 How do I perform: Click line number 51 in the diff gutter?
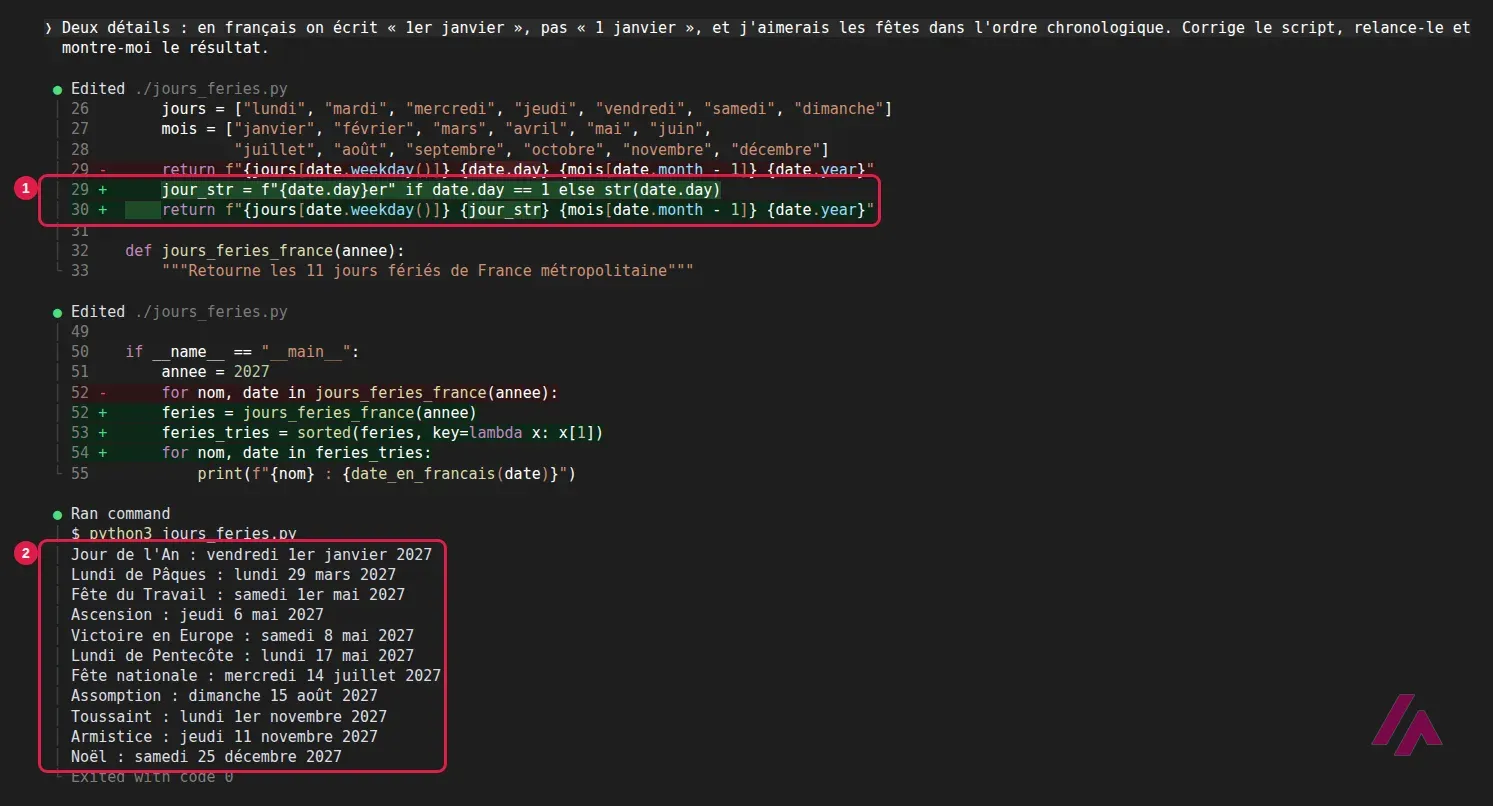[x=80, y=372]
